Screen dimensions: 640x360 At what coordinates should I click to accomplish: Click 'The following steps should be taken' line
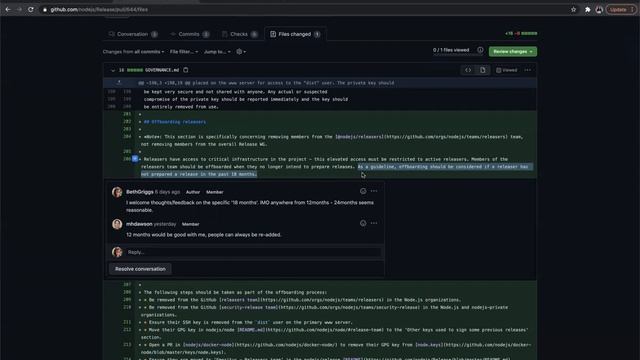[x=235, y=292]
